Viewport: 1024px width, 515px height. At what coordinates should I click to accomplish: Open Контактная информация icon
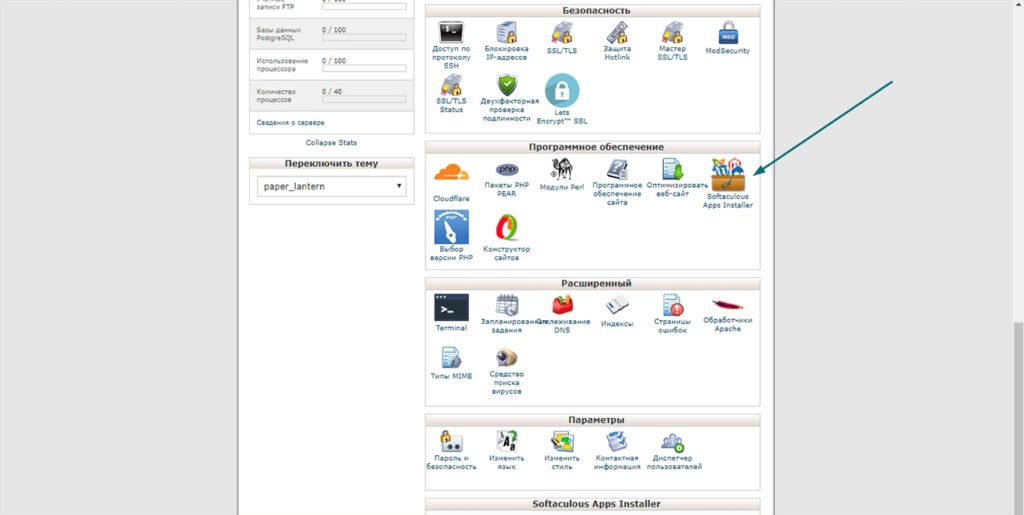coord(617,442)
